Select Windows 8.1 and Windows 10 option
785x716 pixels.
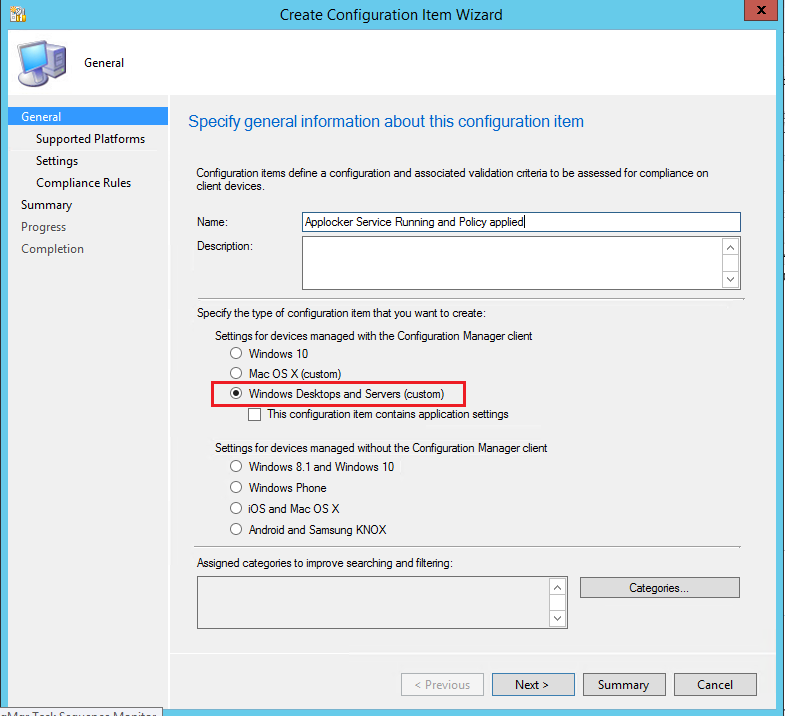pos(236,467)
